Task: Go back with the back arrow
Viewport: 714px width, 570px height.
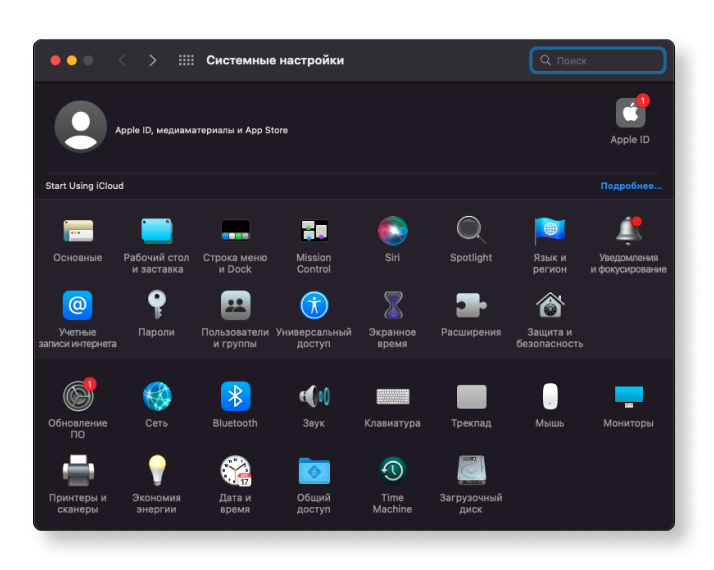Action: (x=122, y=60)
